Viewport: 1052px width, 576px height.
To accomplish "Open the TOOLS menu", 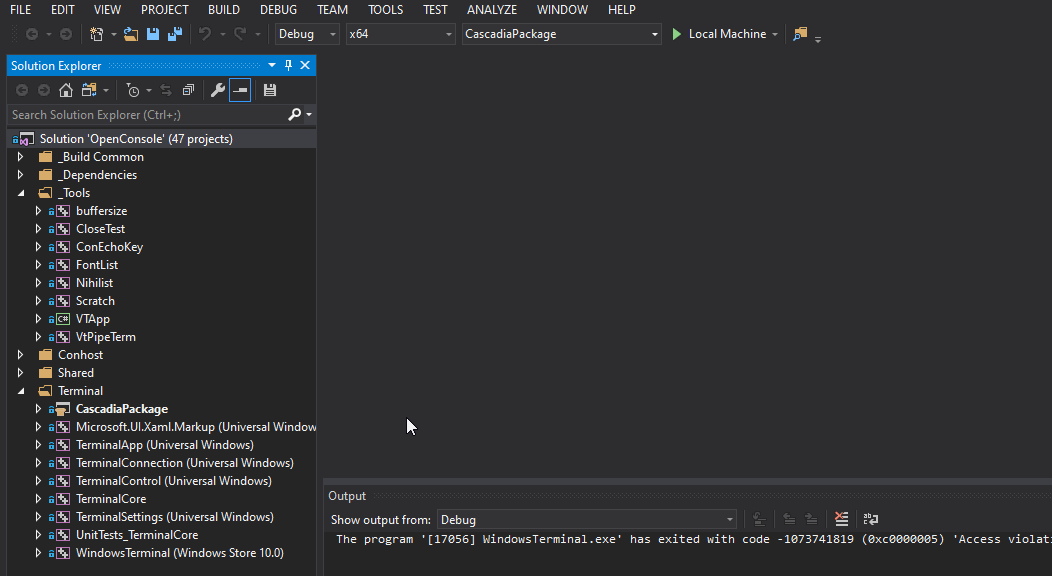I will (x=386, y=10).
